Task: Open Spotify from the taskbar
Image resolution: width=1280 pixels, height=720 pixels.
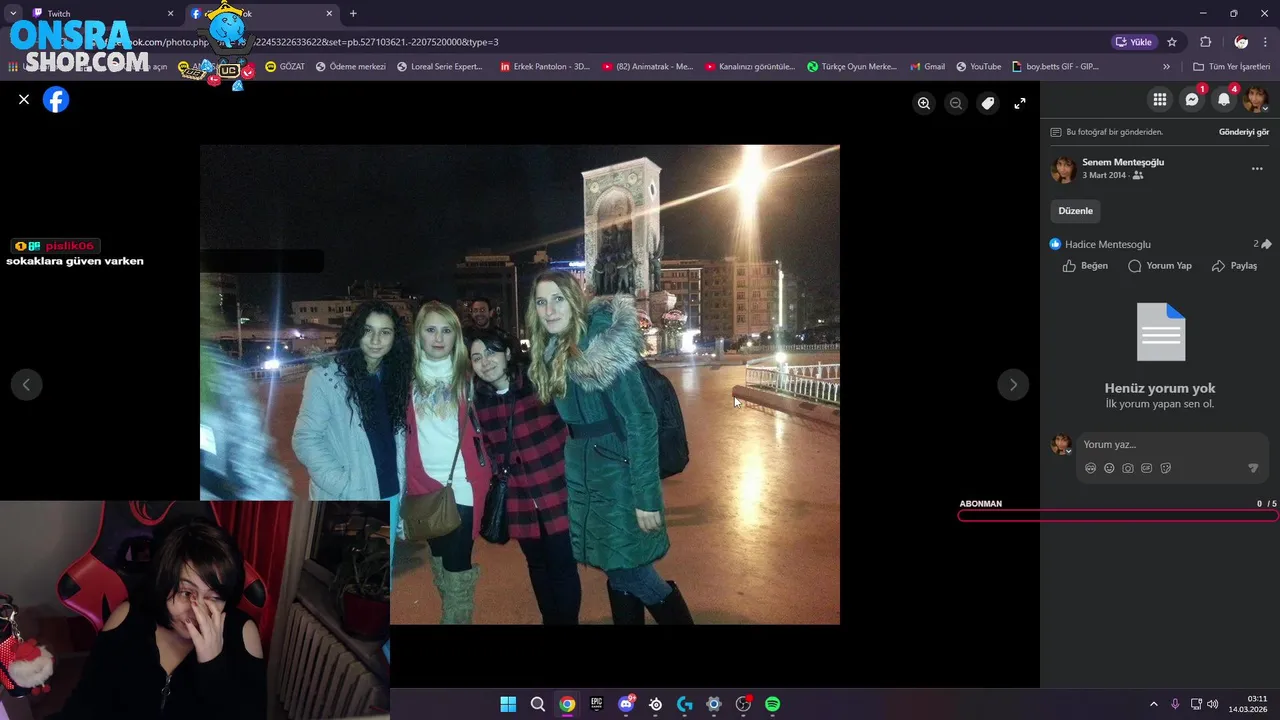Action: (773, 704)
